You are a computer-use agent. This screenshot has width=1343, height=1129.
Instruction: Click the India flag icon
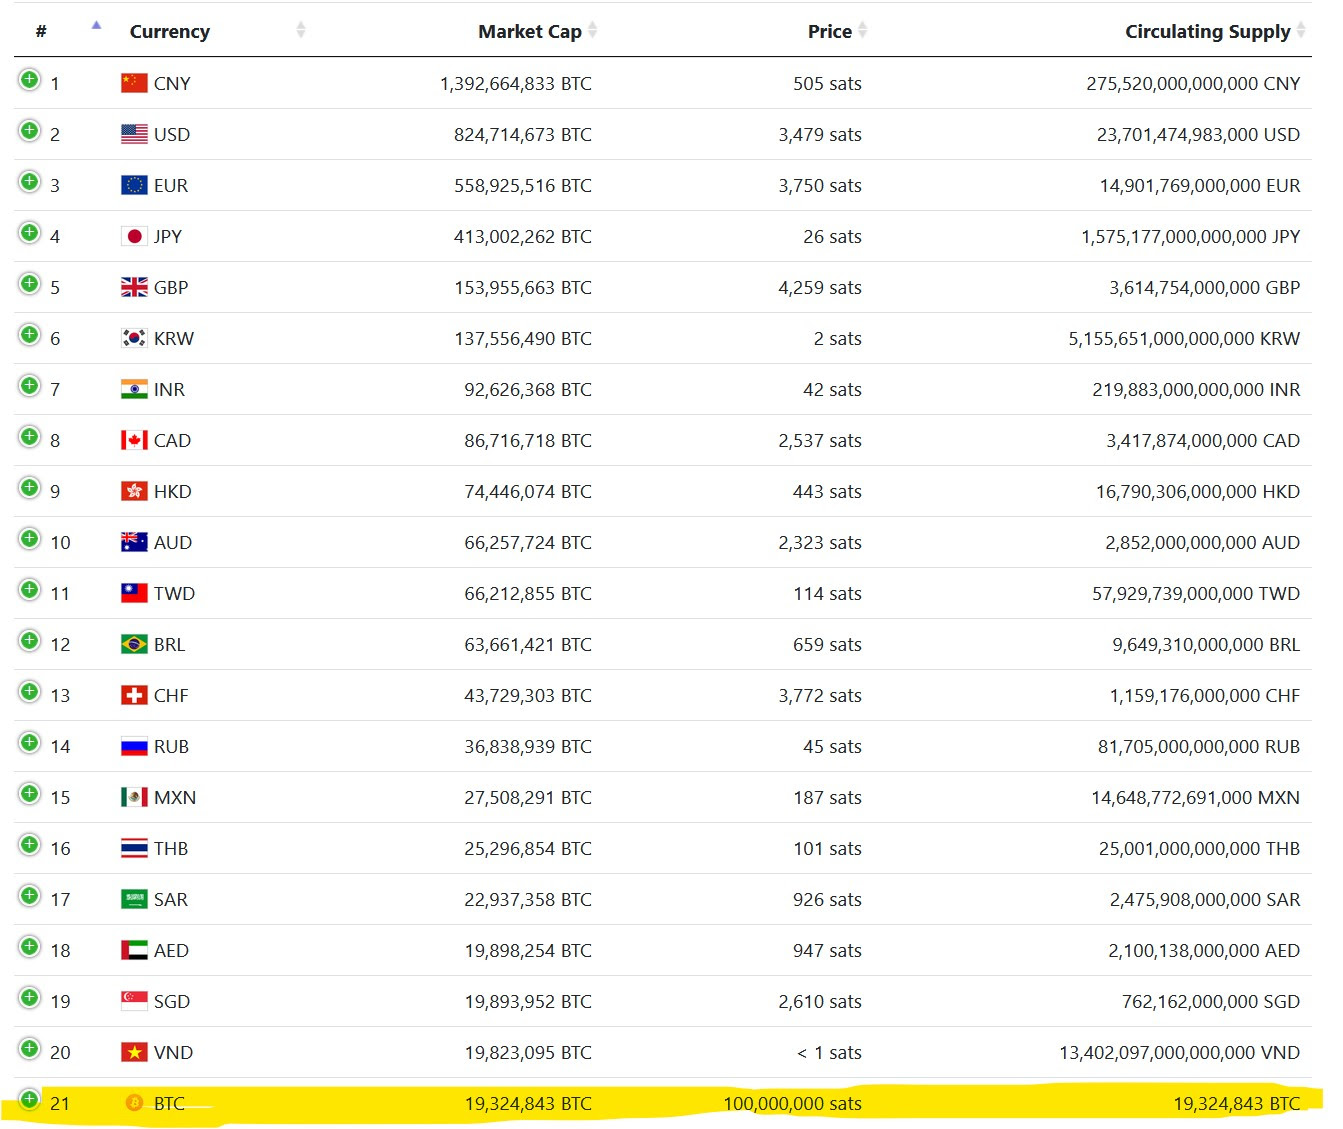pos(134,389)
